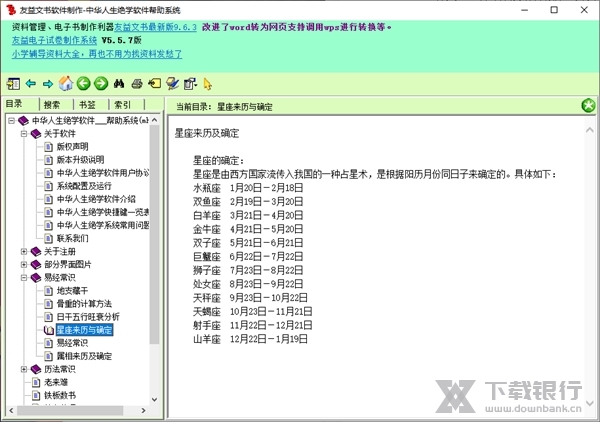Click content pane scroll up arrow
The image size is (600, 422).
(590, 130)
